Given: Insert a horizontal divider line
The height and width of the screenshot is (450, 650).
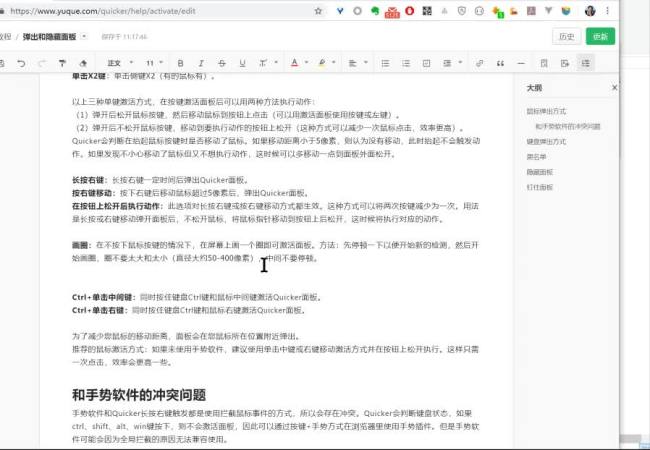Looking at the screenshot, I should [521, 63].
